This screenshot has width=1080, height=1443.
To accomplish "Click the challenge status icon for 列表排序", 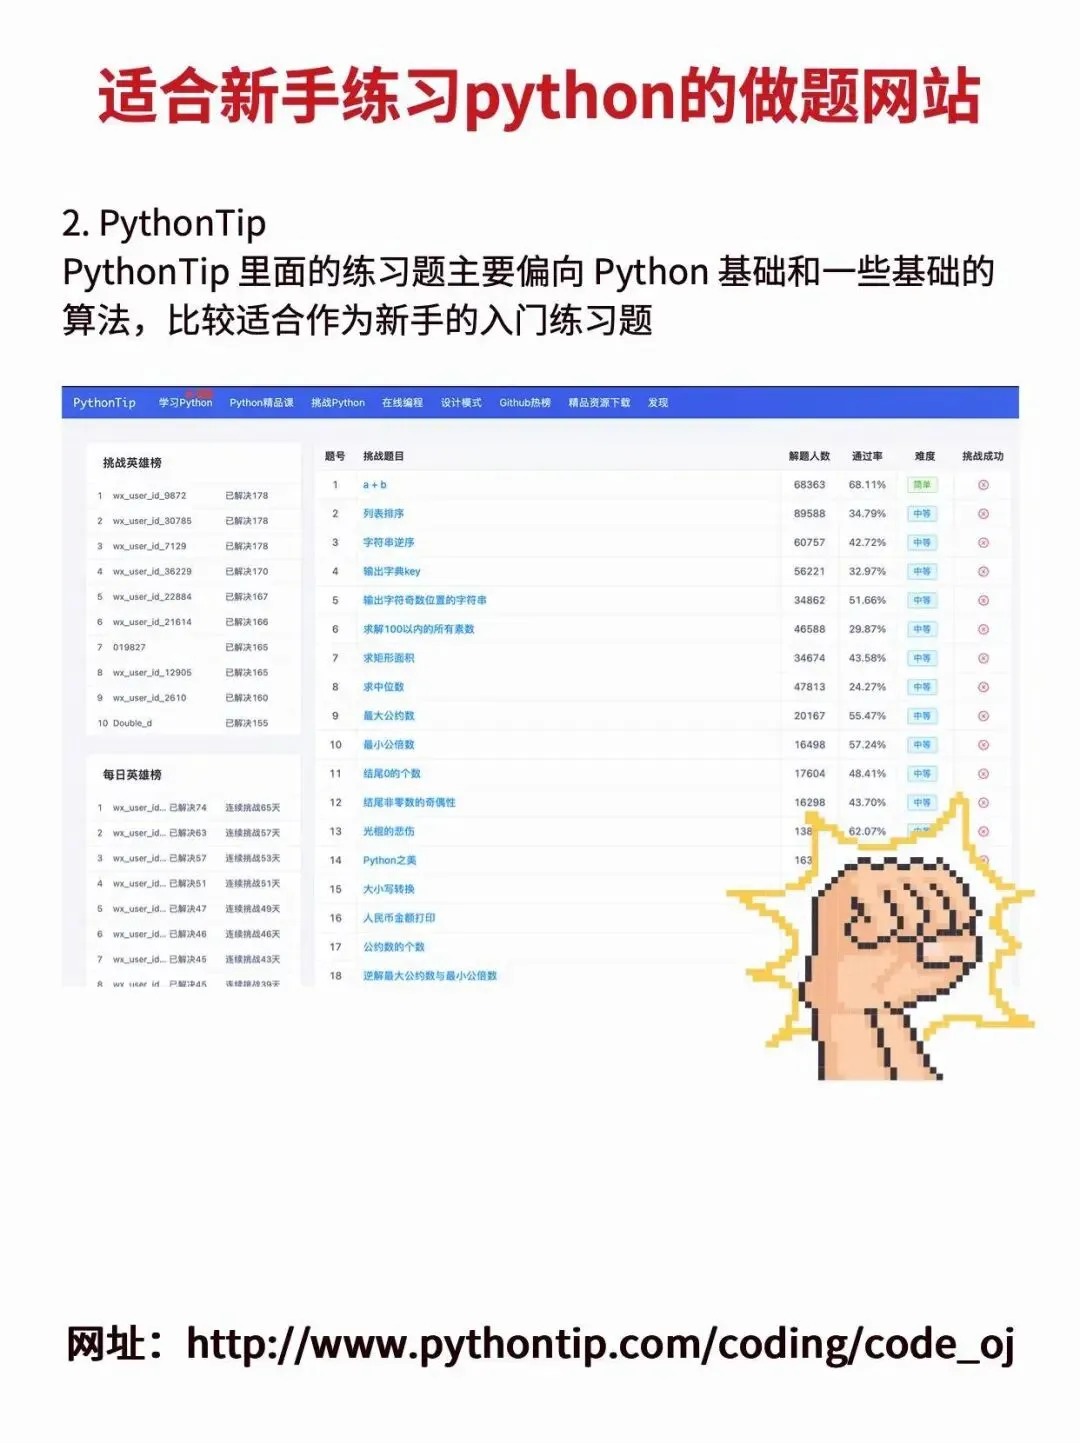I will click(983, 514).
